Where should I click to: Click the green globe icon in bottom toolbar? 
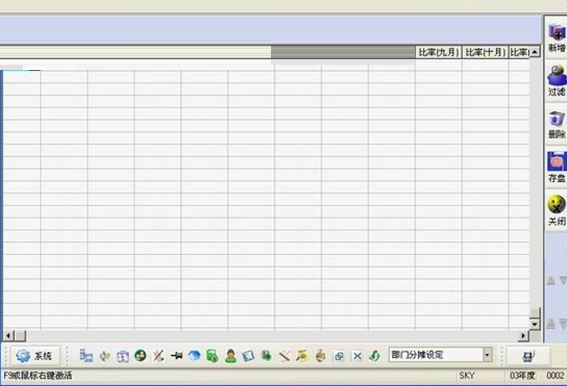[140, 356]
